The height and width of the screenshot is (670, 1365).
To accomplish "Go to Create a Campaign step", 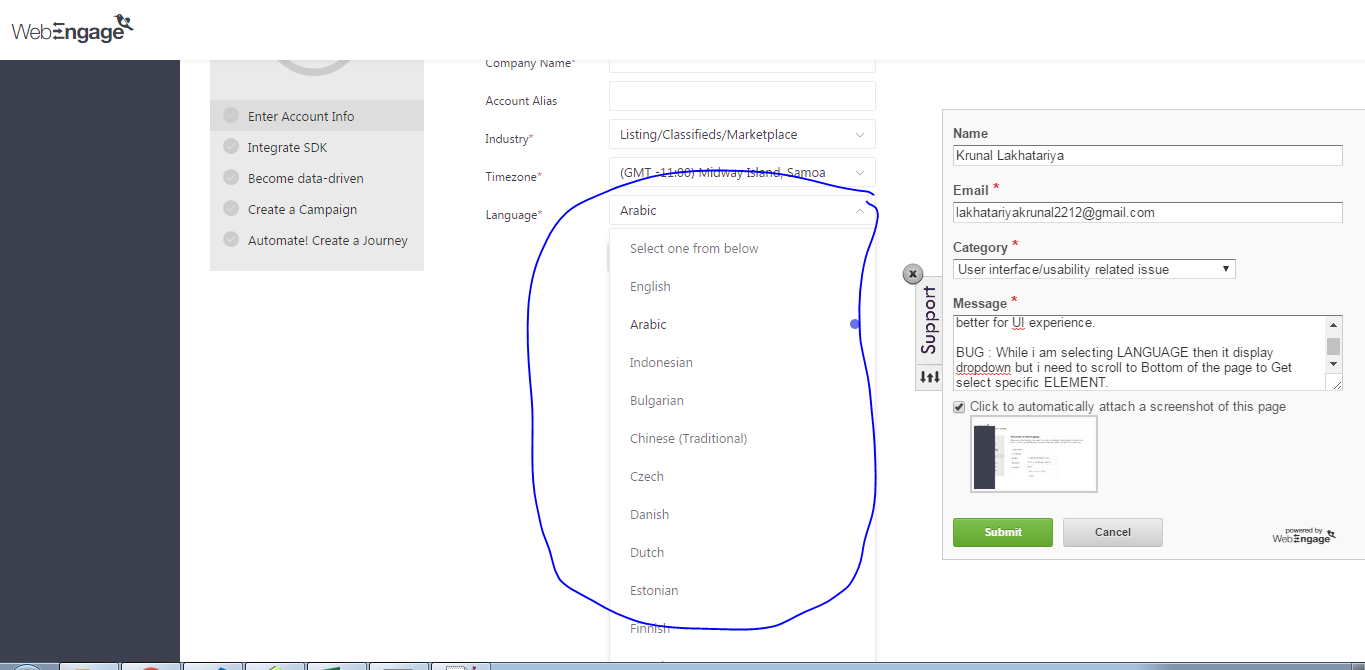I will (x=317, y=209).
